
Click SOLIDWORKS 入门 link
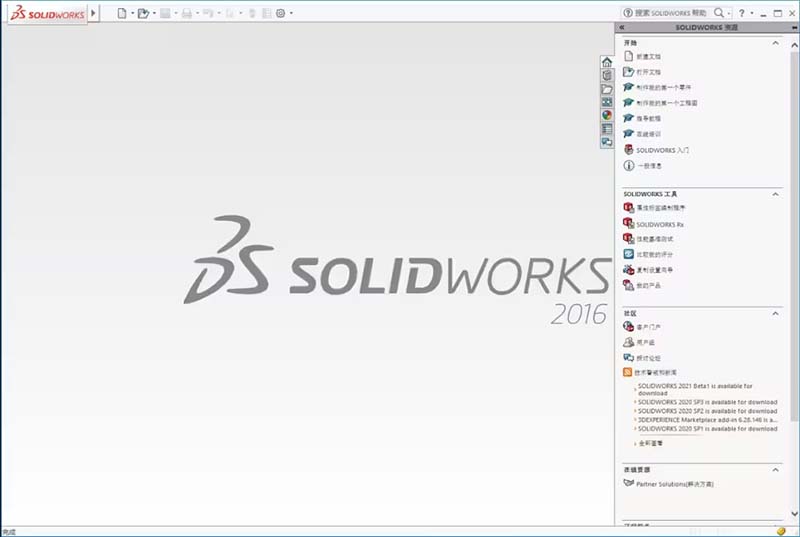(x=663, y=150)
